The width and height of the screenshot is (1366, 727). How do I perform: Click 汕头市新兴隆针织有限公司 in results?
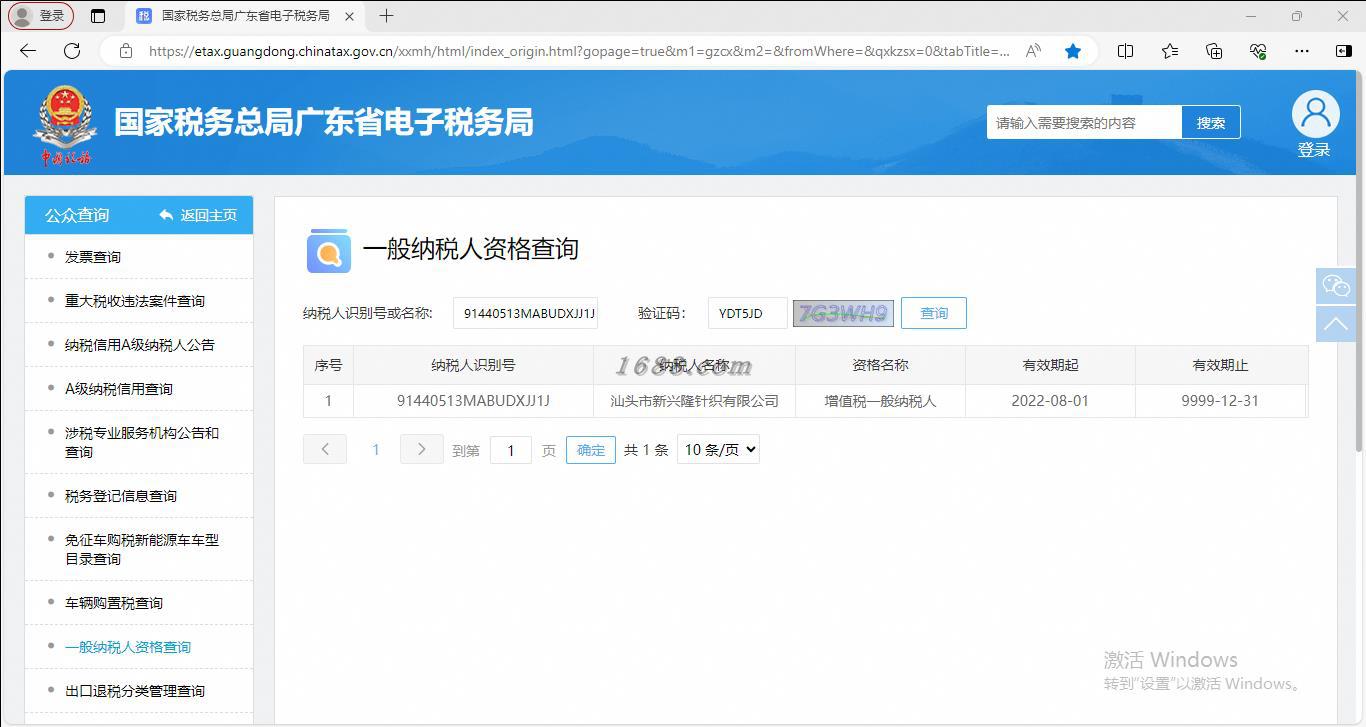click(x=694, y=401)
